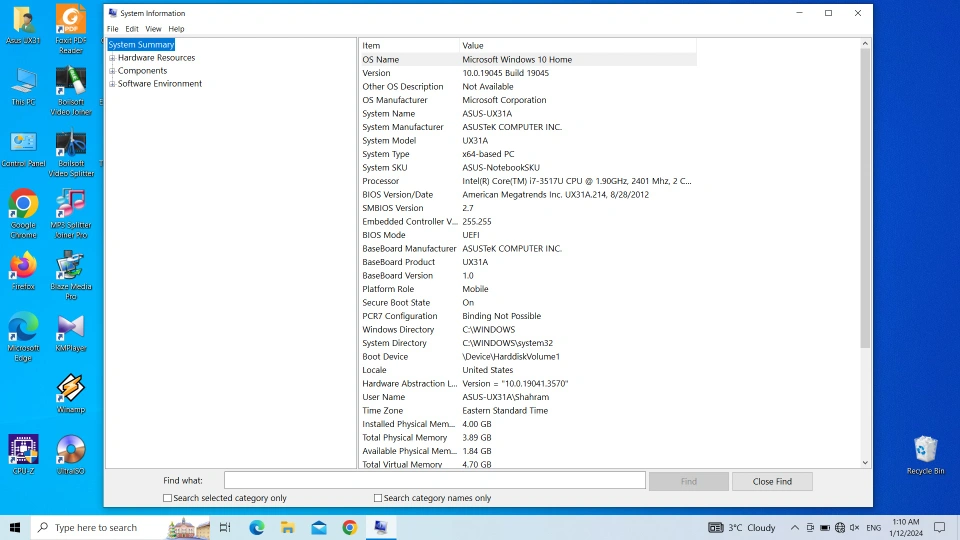
Task: Open Control Panel desktop icon
Action: coord(23,149)
